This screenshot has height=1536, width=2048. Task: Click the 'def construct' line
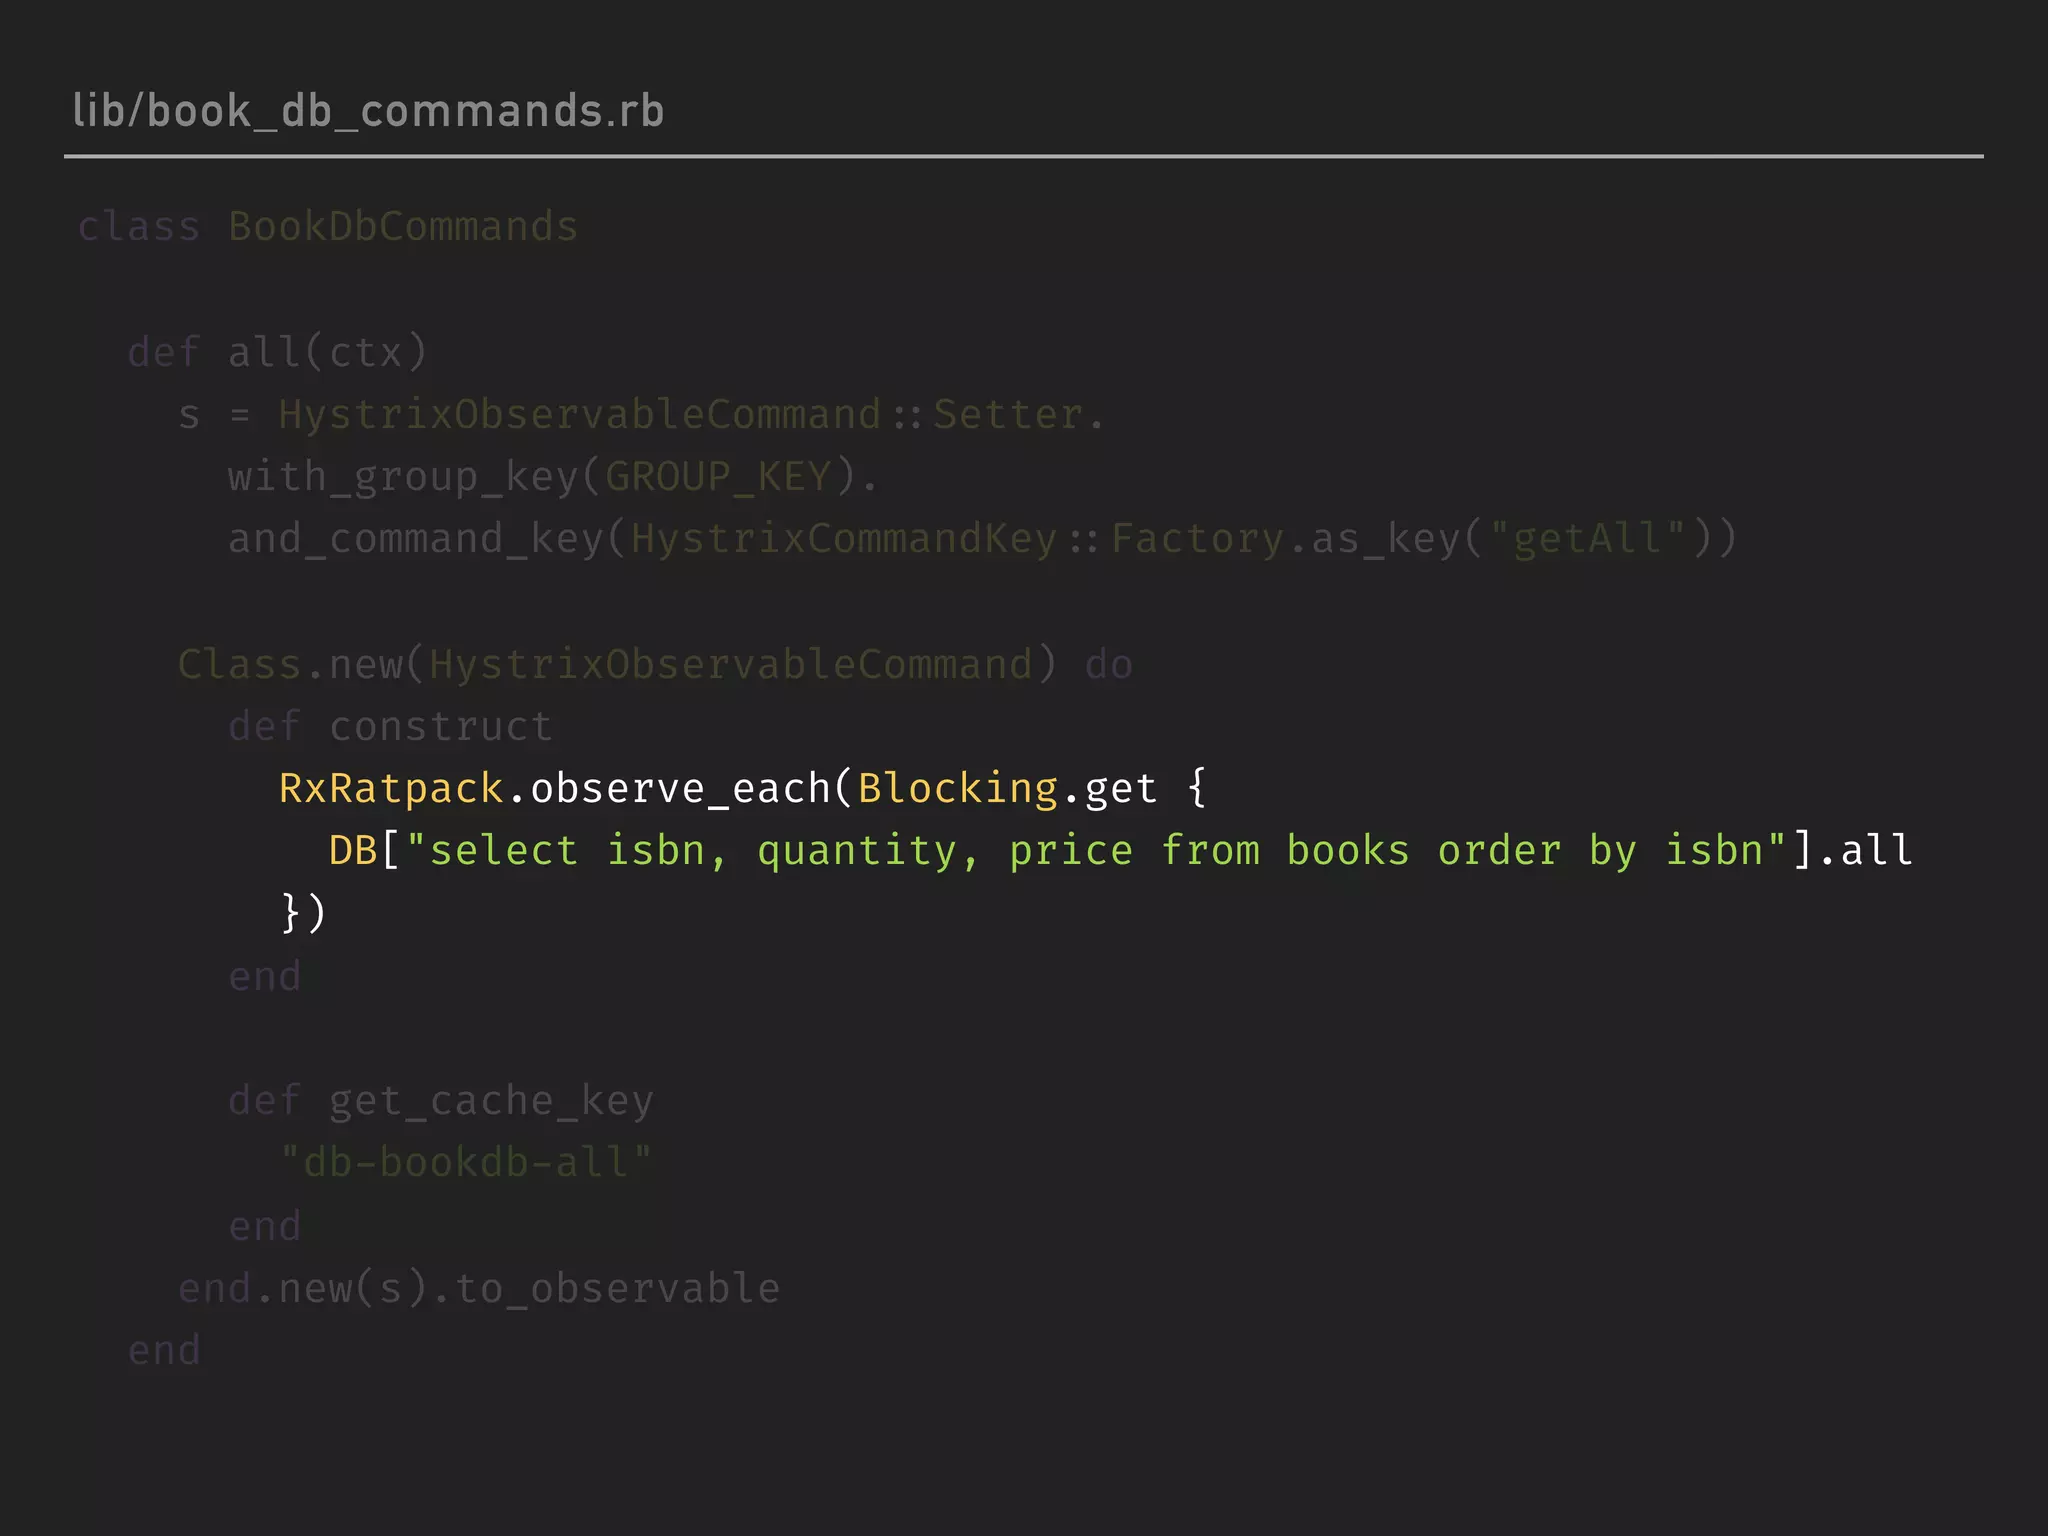(390, 726)
